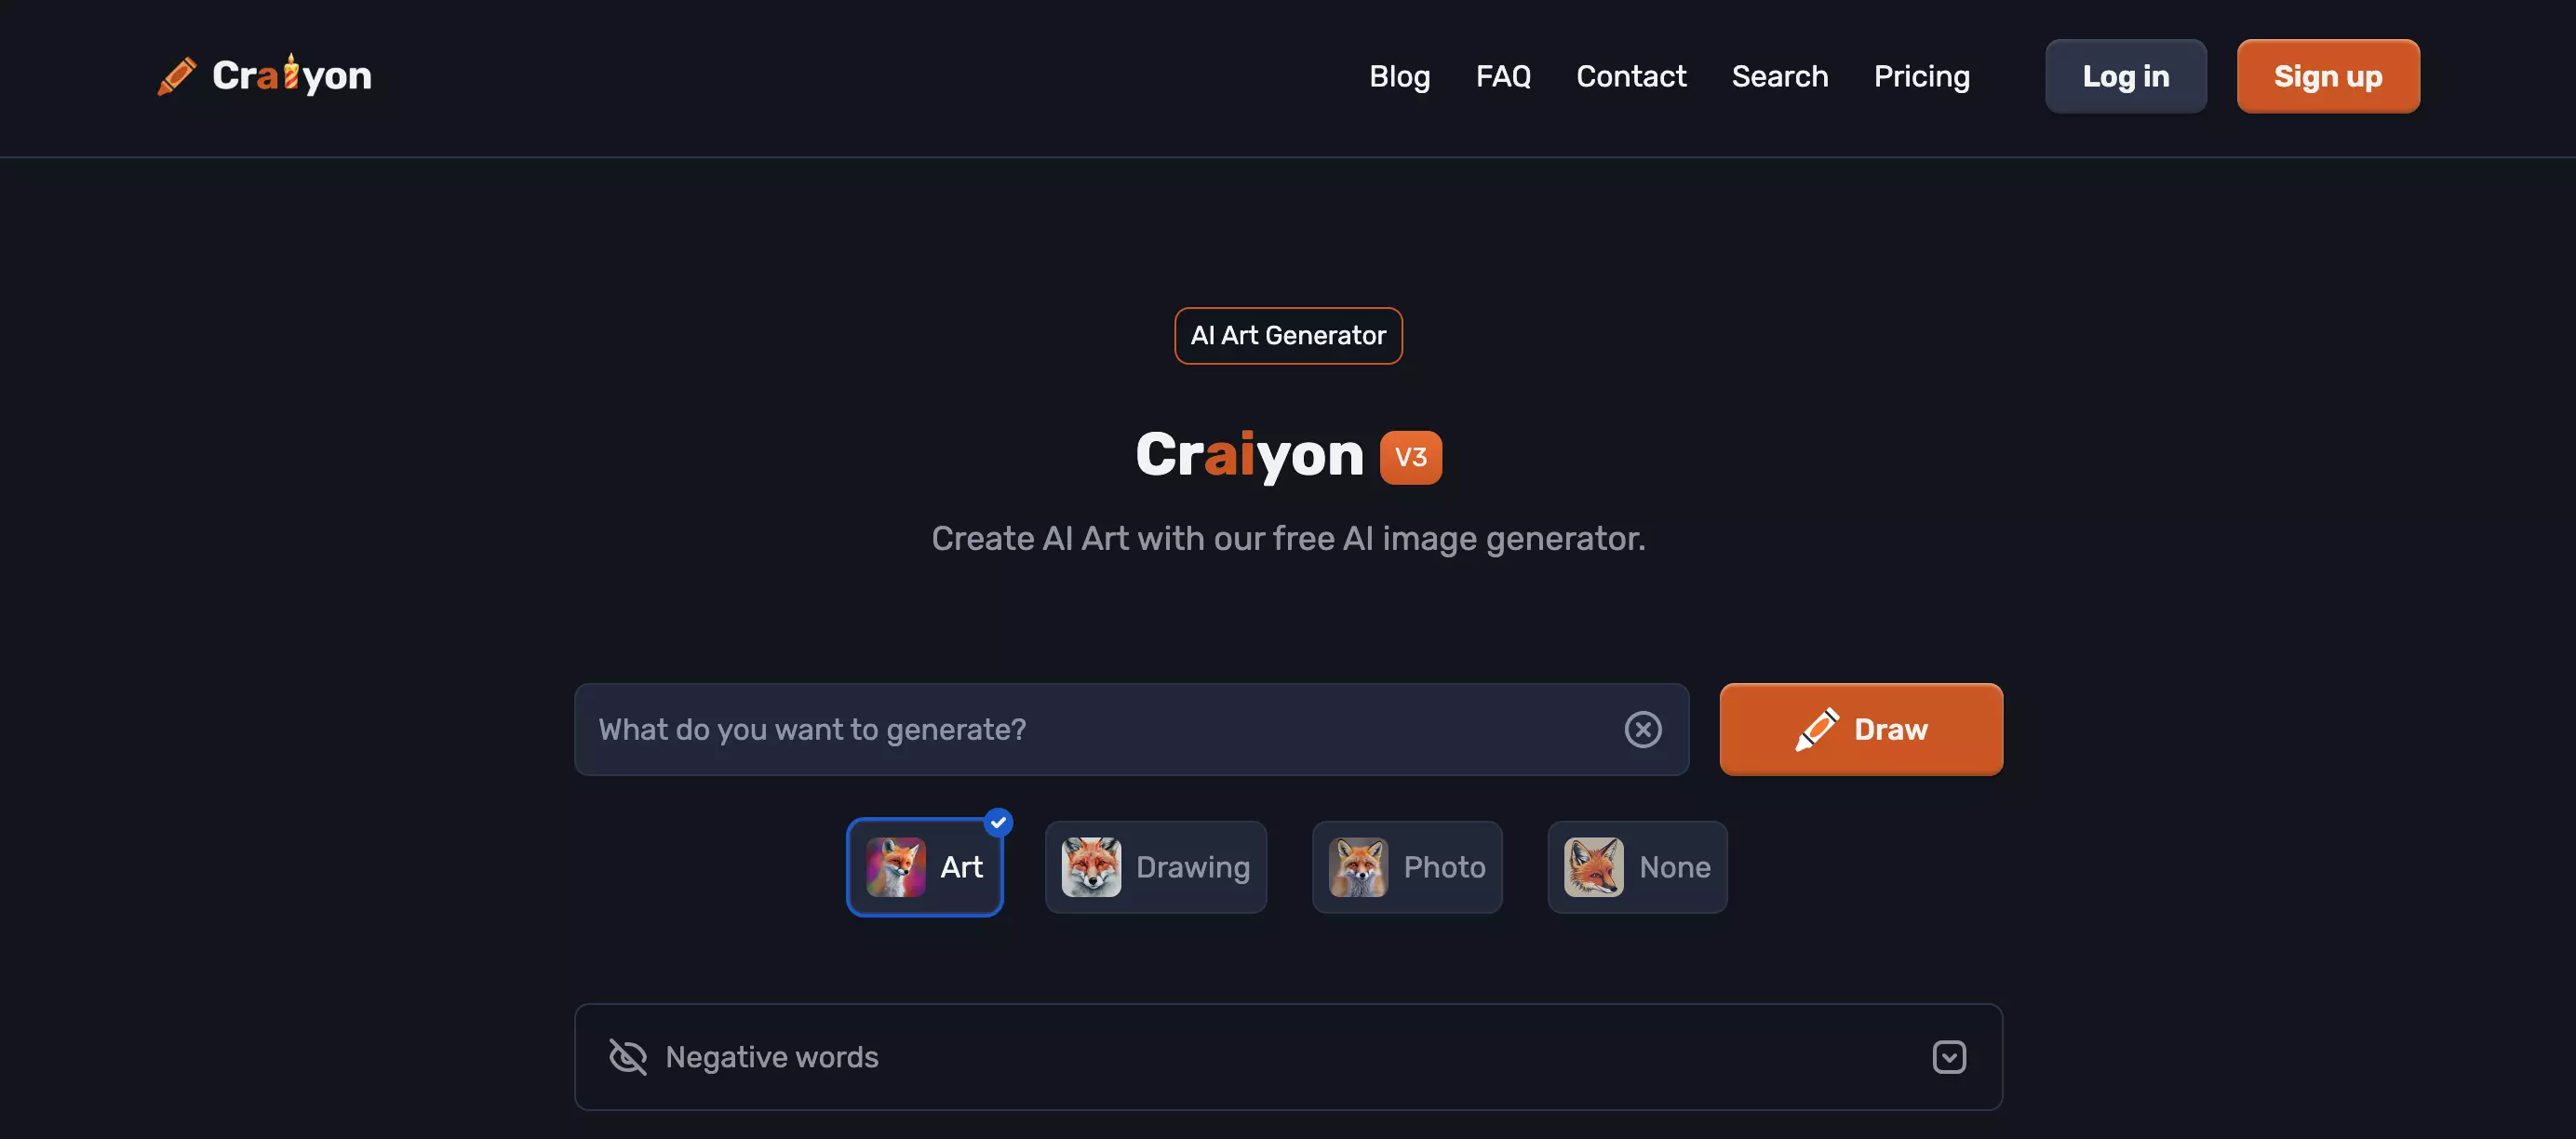The width and height of the screenshot is (2576, 1139).
Task: Click the clear input X icon
Action: point(1643,728)
